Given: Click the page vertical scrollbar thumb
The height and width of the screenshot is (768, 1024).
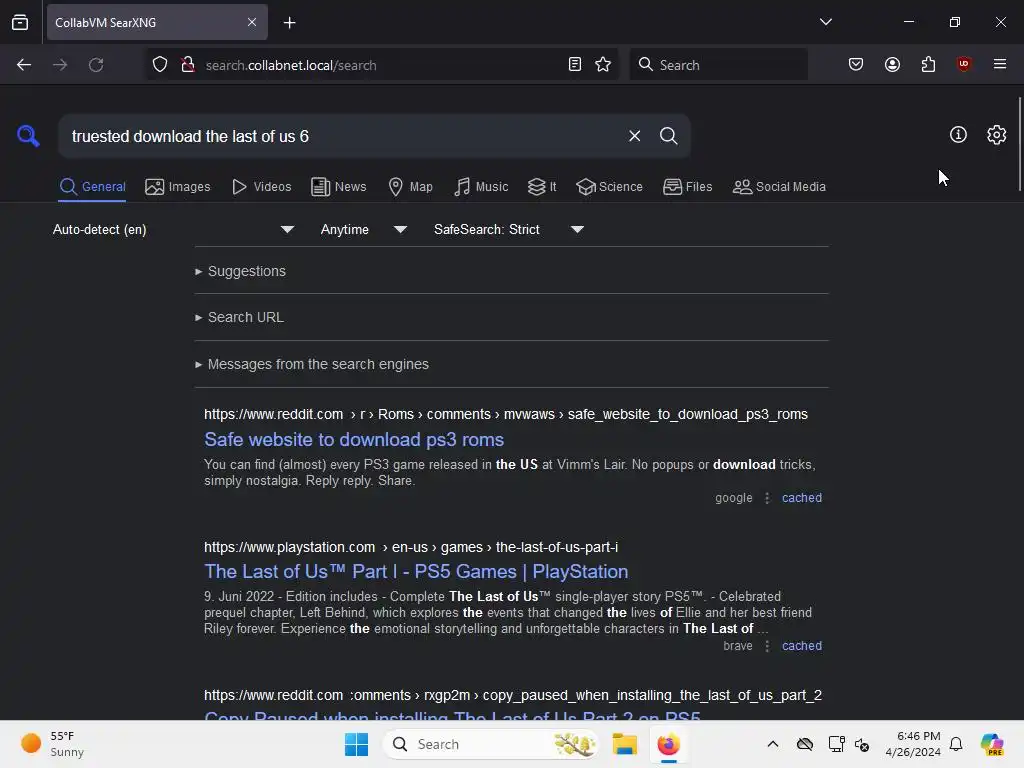Looking at the screenshot, I should (1019, 144).
